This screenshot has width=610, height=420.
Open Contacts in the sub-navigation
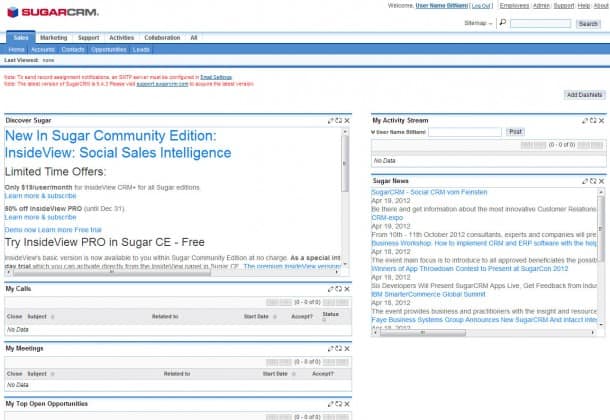[x=73, y=50]
